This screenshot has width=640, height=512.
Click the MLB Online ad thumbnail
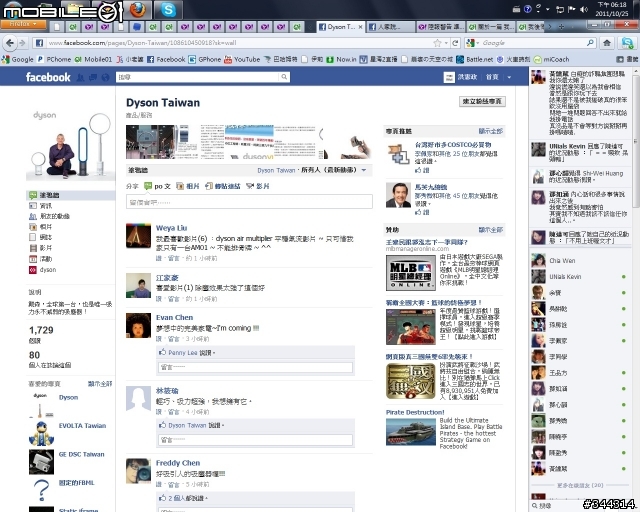click(x=411, y=273)
